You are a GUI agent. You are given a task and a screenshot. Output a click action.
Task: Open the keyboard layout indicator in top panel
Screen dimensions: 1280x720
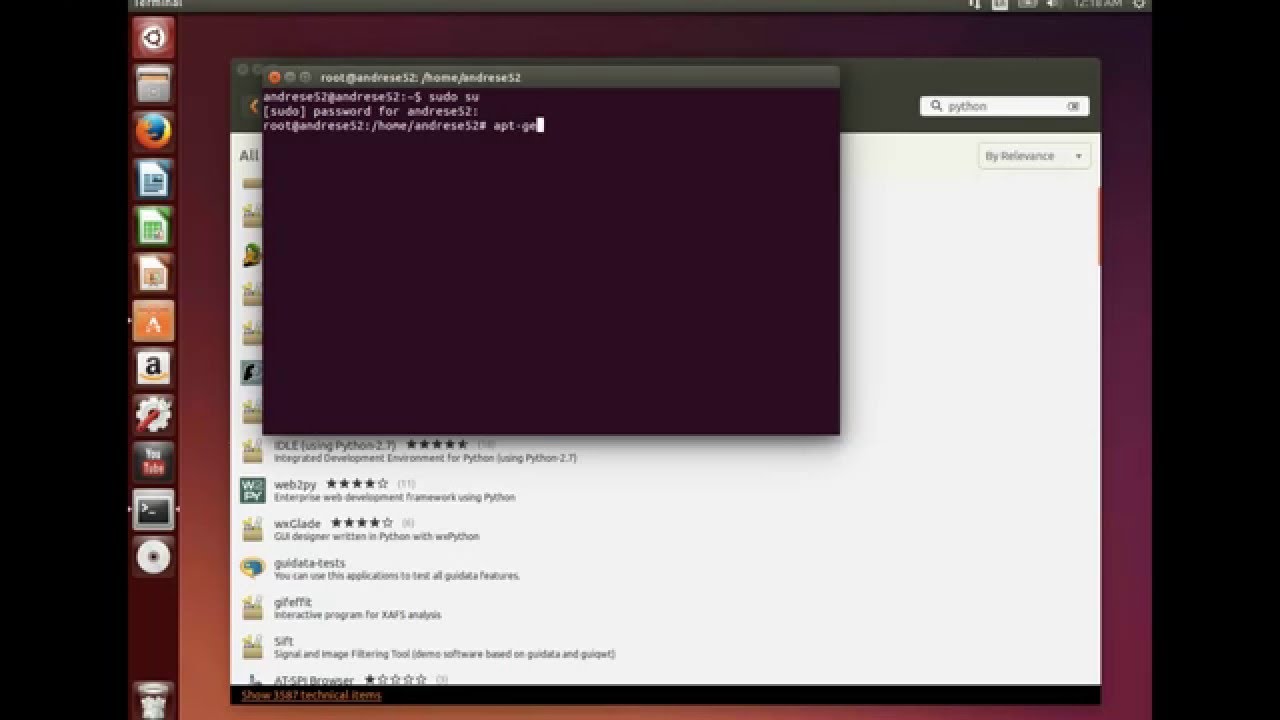pos(1001,5)
